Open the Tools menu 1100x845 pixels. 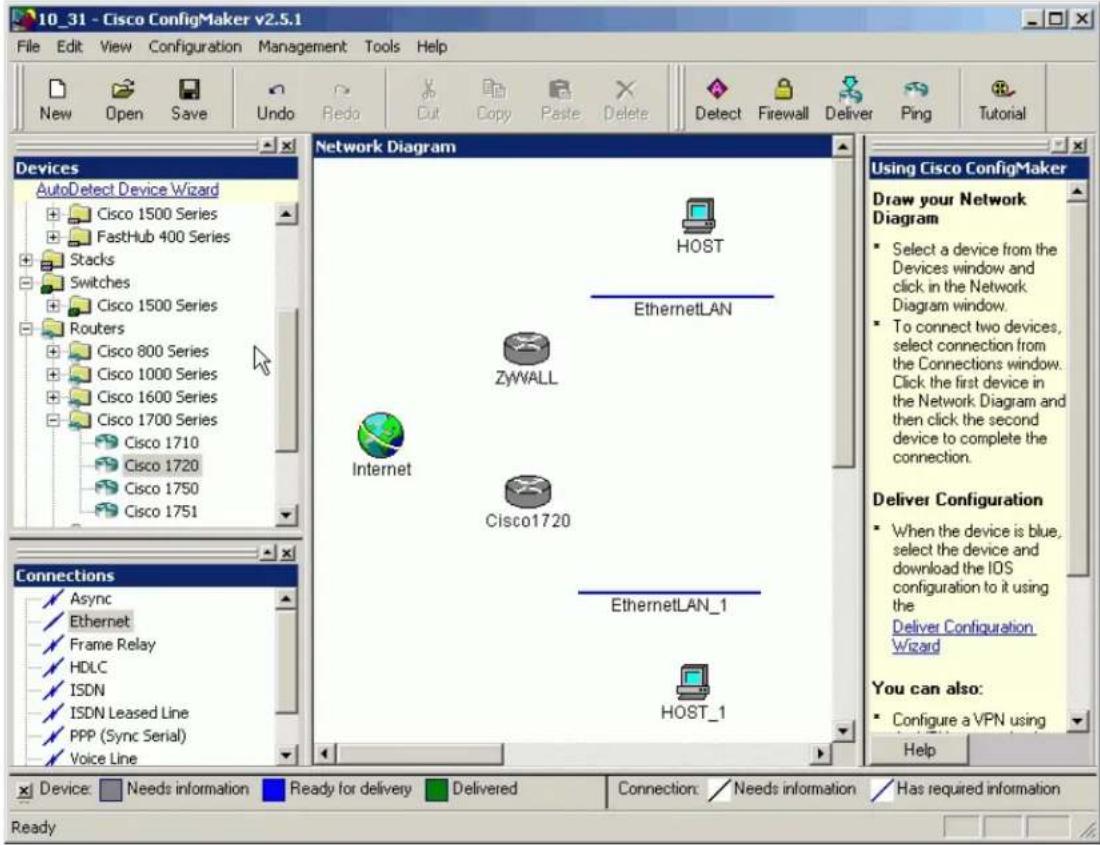[x=382, y=47]
